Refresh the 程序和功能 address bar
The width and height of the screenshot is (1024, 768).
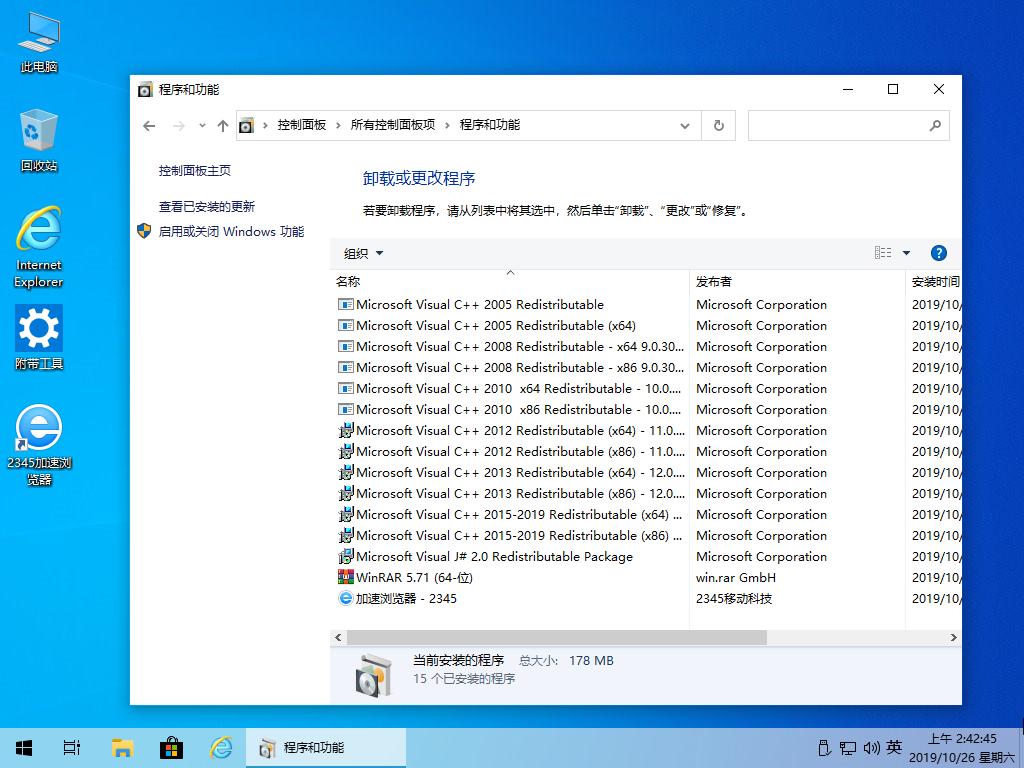(x=718, y=125)
